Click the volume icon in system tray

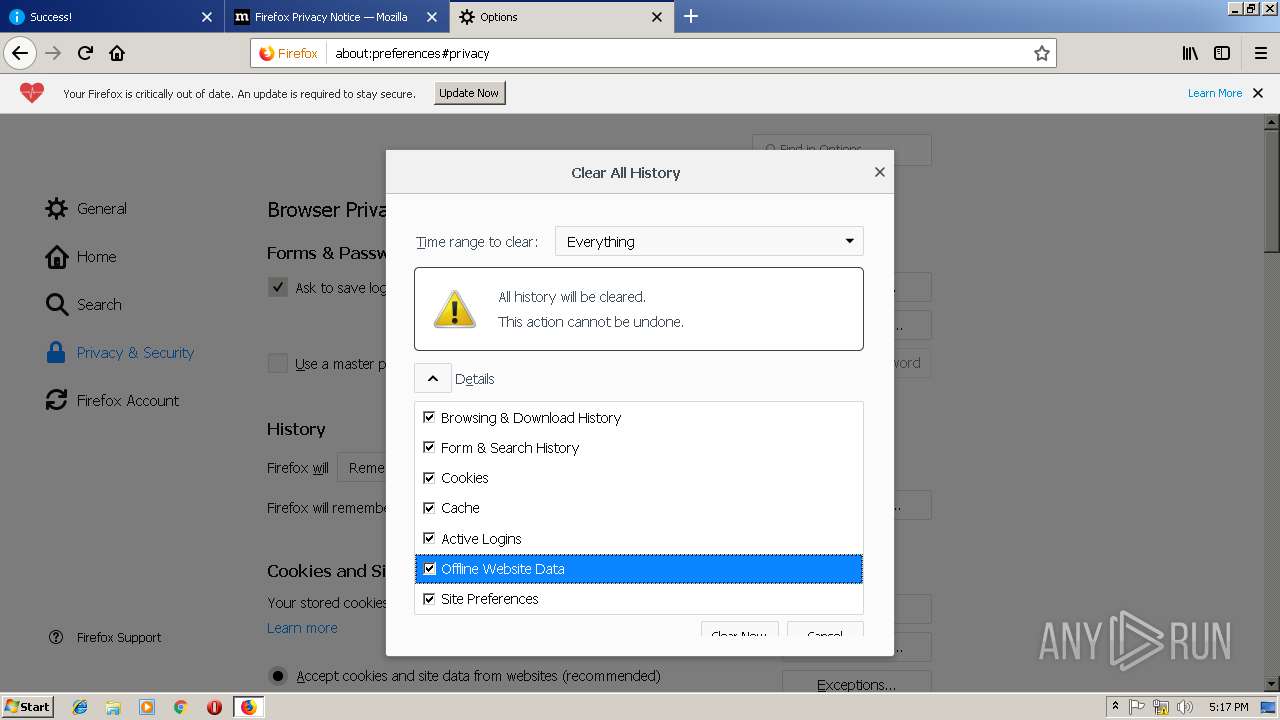[1184, 707]
